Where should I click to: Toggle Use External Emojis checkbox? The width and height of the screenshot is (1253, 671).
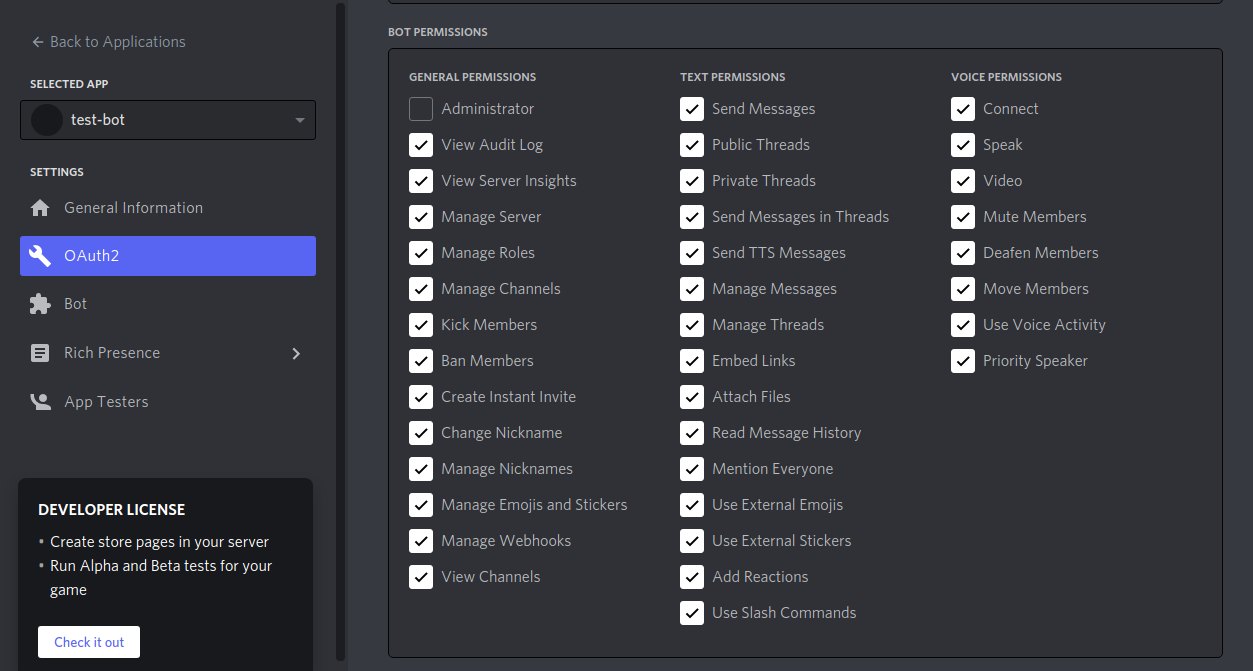[x=692, y=505]
